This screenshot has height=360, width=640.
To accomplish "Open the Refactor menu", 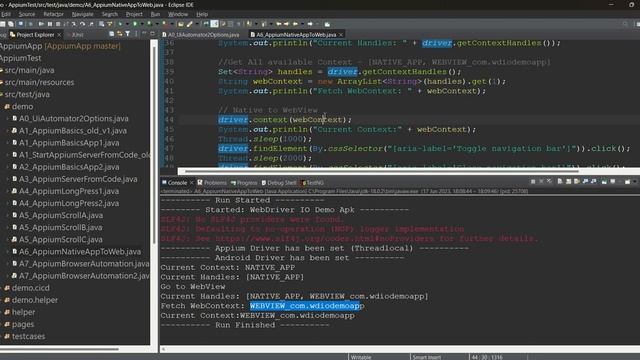I will [53, 14].
